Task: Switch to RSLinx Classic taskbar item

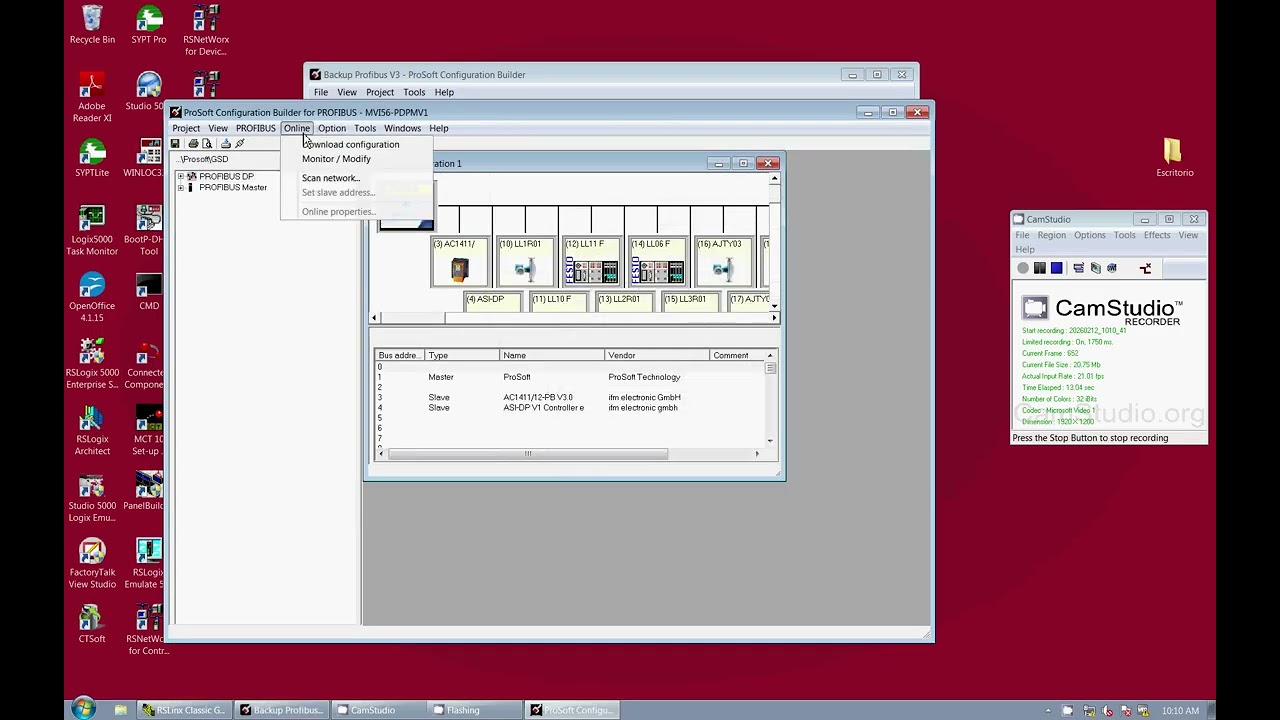Action: click(x=184, y=710)
